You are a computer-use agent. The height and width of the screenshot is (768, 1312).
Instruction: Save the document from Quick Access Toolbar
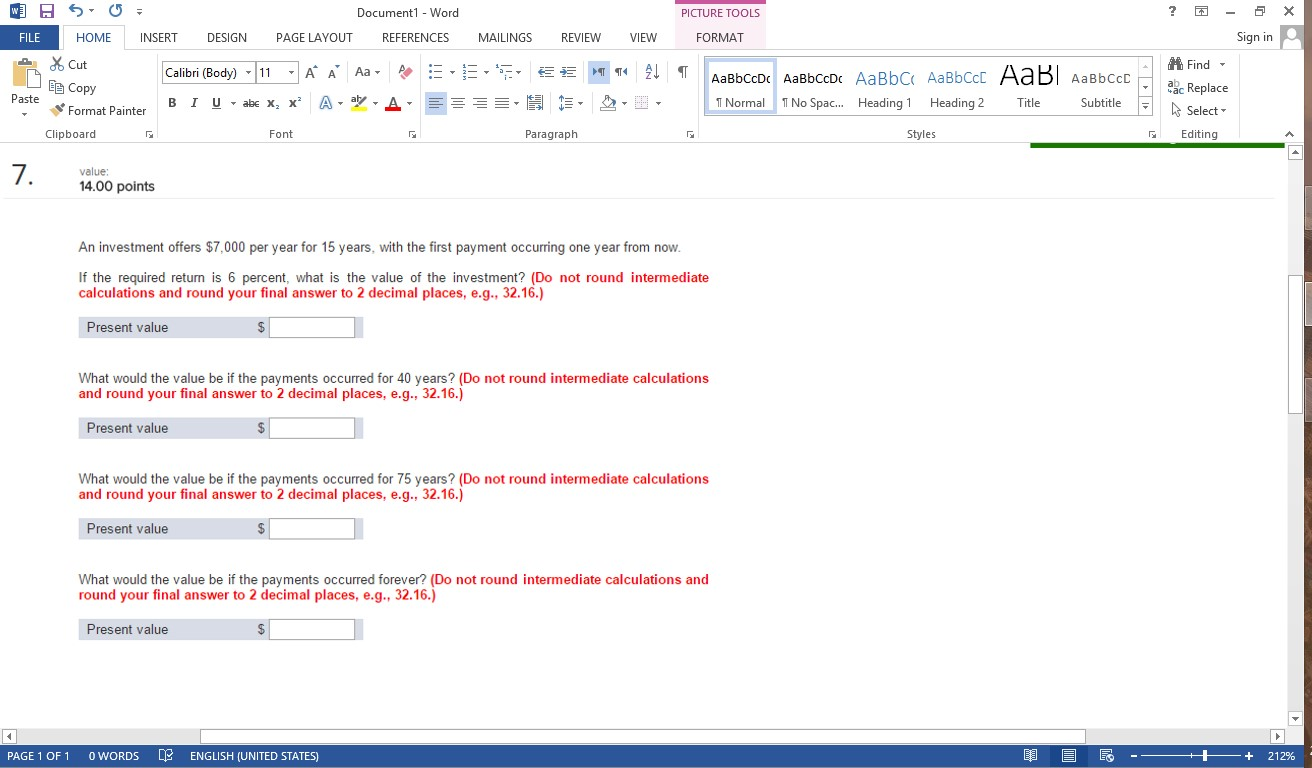click(46, 12)
